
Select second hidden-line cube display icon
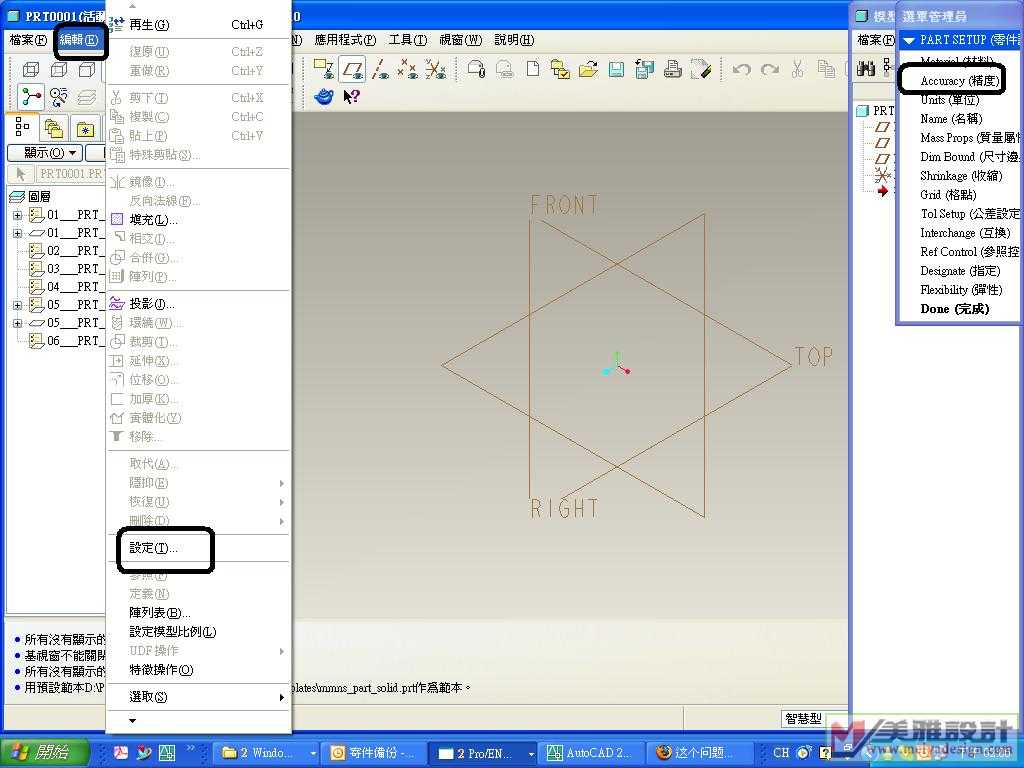click(x=59, y=69)
